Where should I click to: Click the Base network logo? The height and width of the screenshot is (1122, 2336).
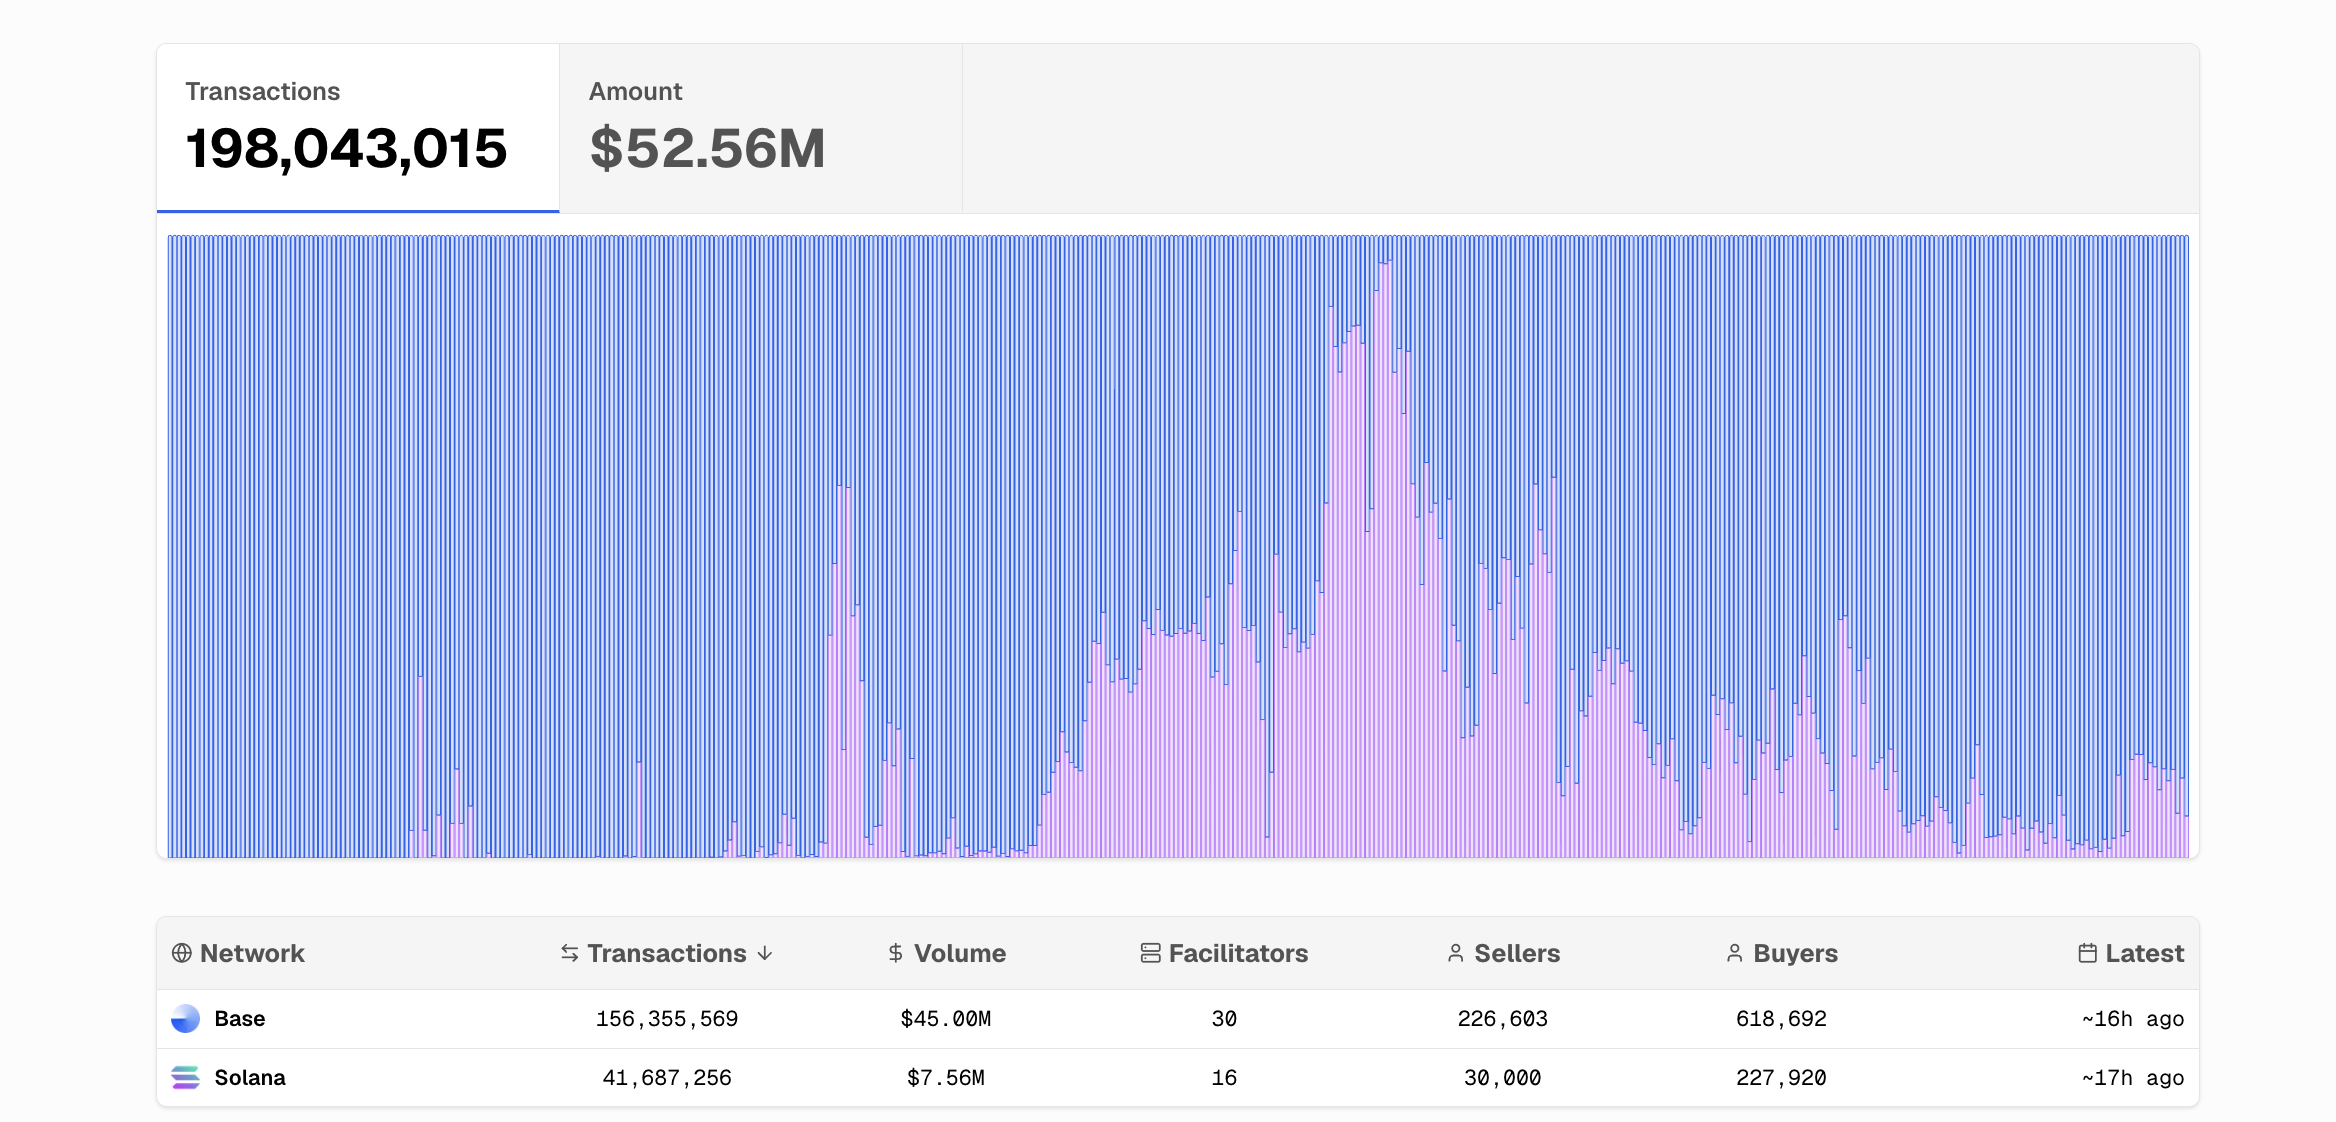tap(186, 1019)
